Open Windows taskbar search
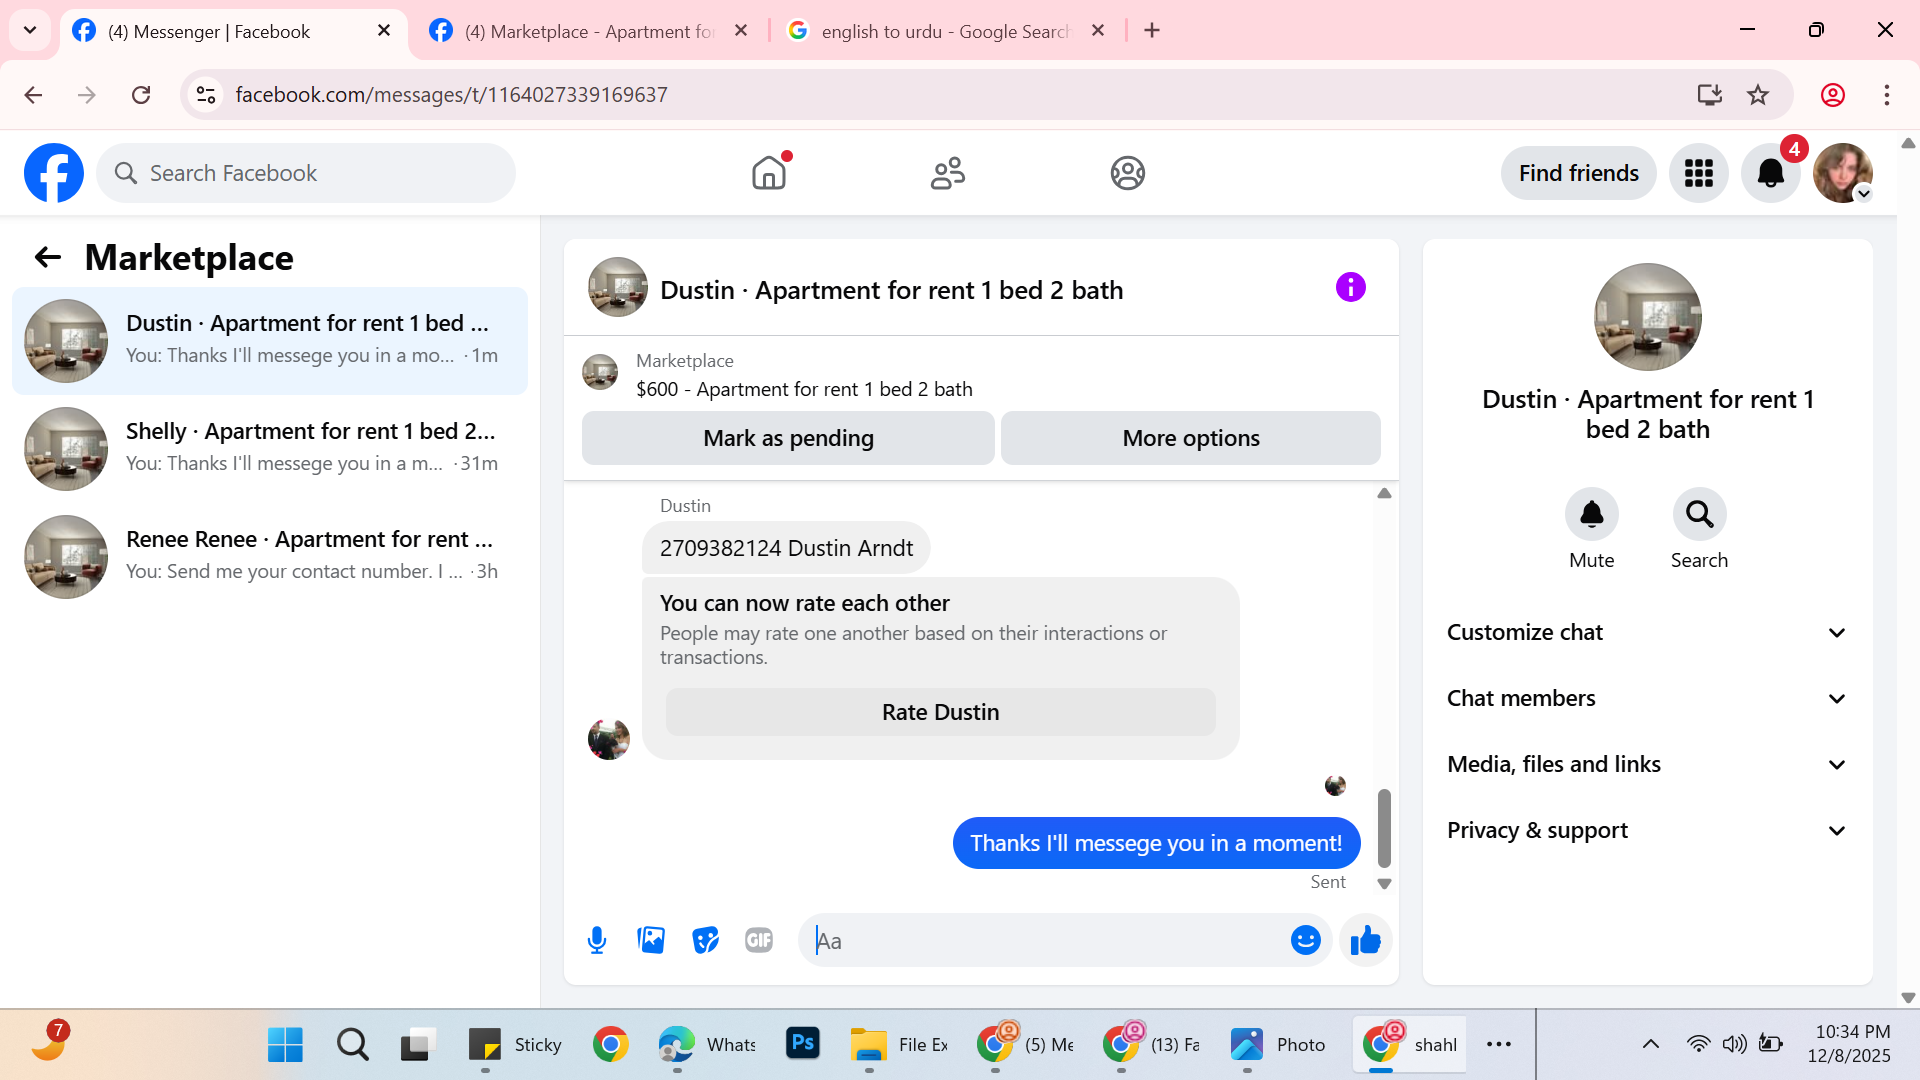The height and width of the screenshot is (1080, 1920). point(352,1045)
